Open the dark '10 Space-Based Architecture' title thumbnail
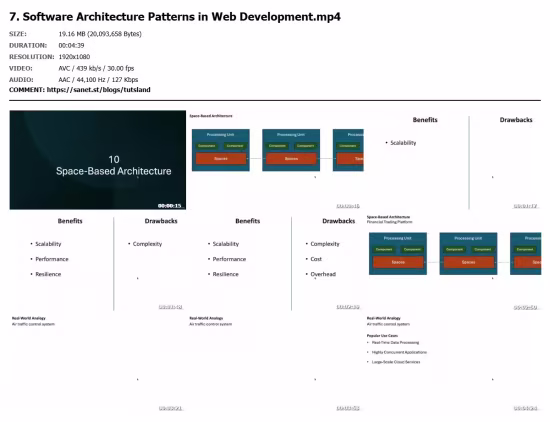This screenshot has width=550, height=422. (x=98, y=160)
